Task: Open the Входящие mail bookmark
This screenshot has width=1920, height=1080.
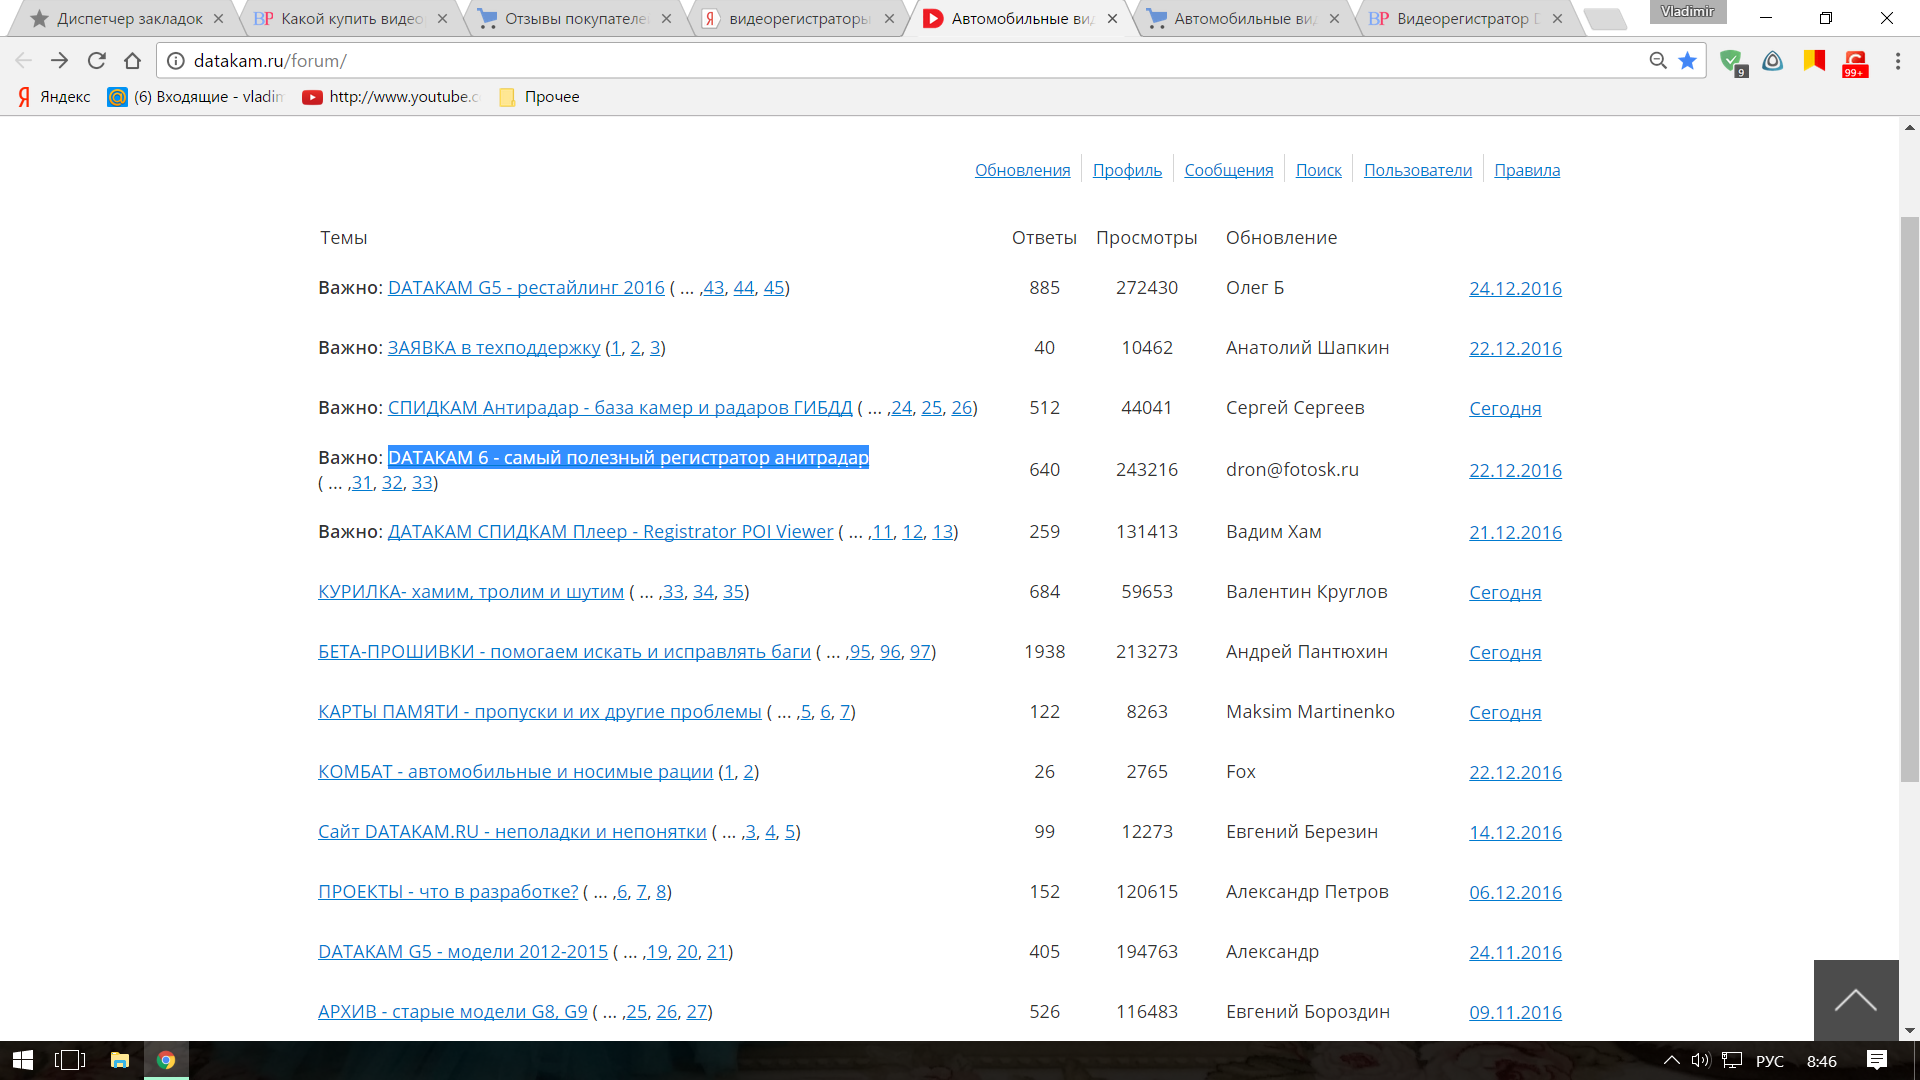Action: 196,97
